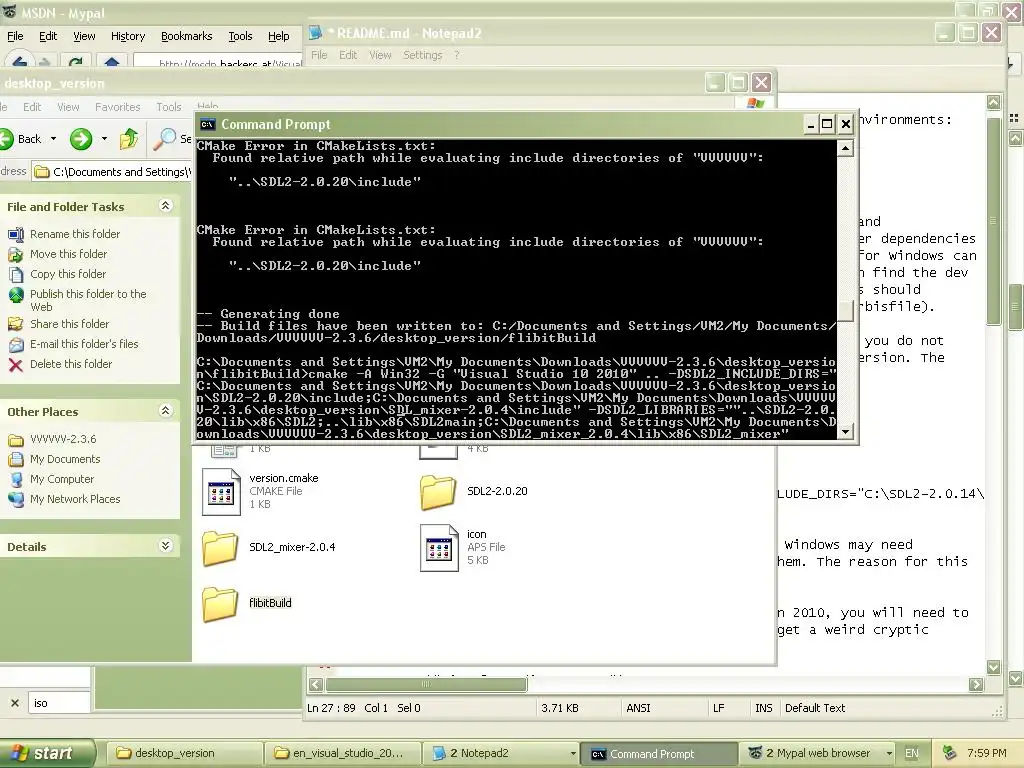Select the flibitBuild folder icon
Image resolution: width=1024 pixels, height=768 pixels.
click(220, 603)
